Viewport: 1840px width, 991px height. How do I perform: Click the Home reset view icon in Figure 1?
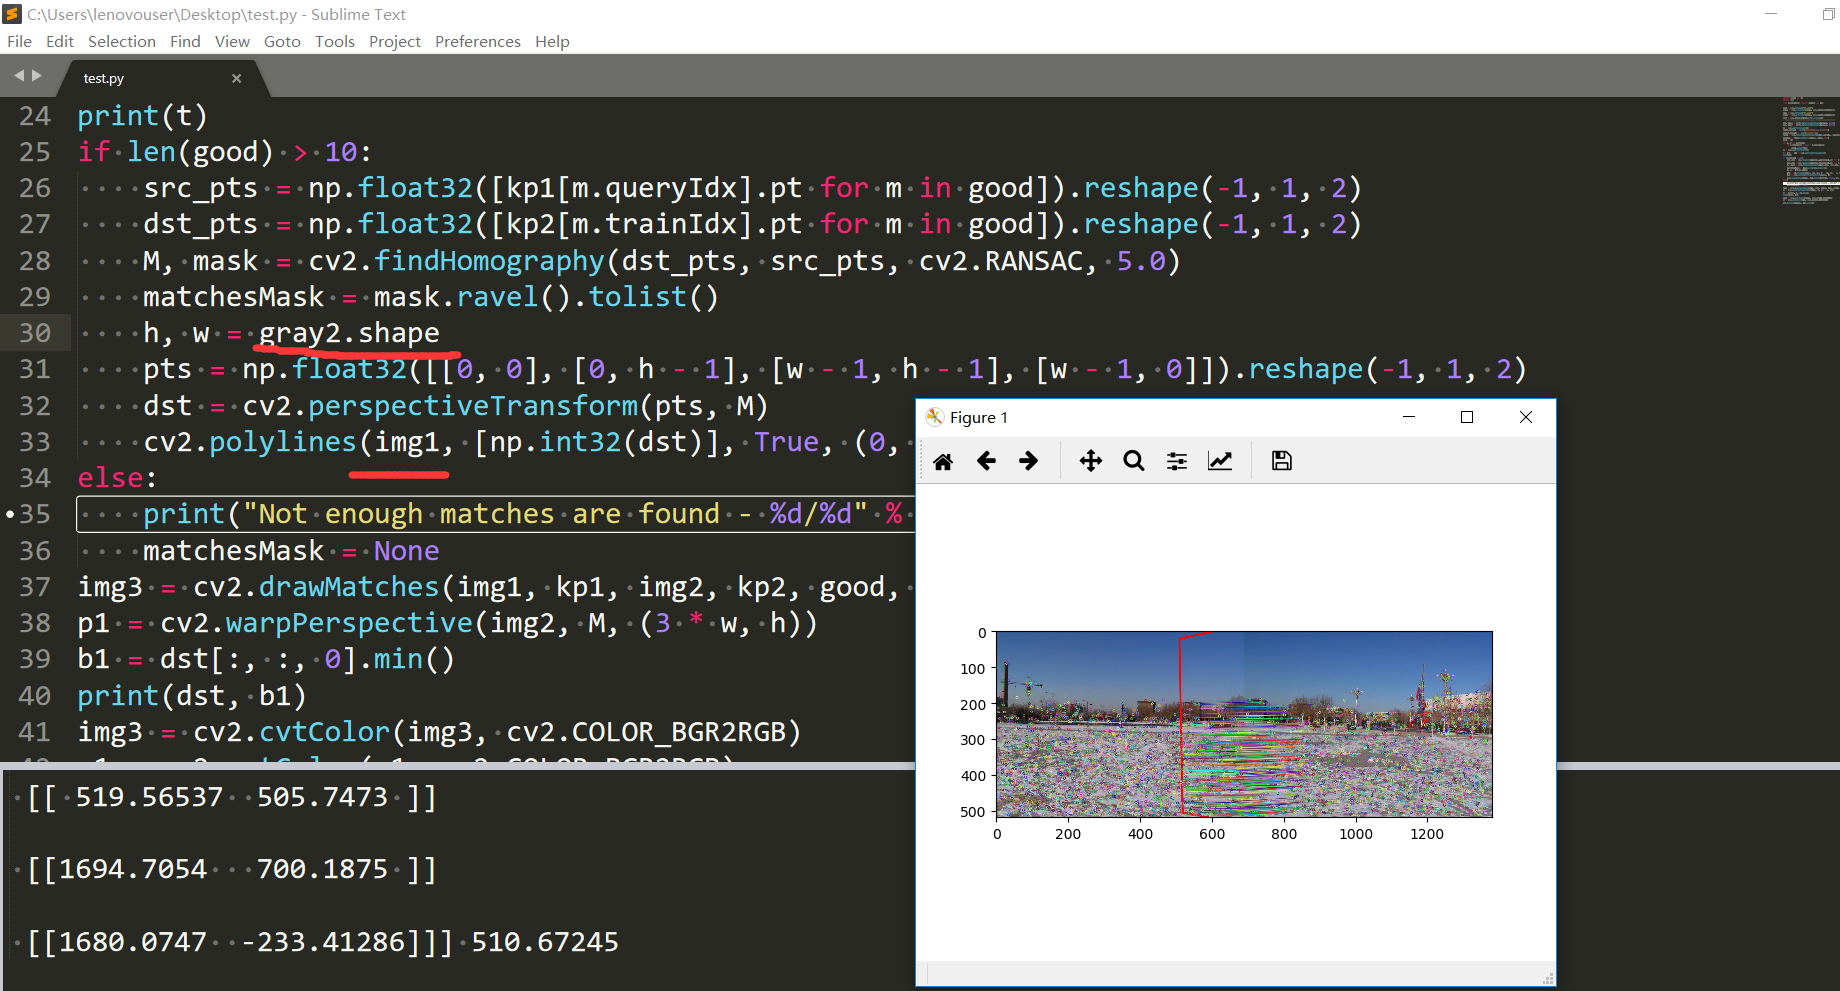coord(943,461)
